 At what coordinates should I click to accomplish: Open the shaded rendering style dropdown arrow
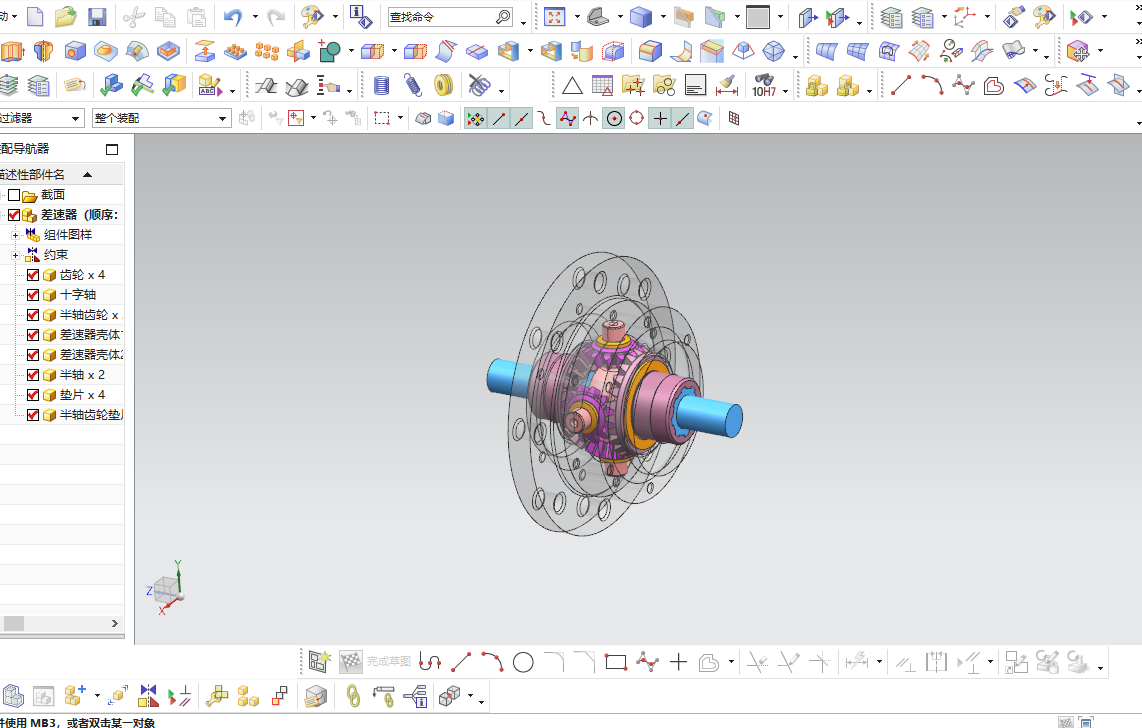(x=663, y=17)
